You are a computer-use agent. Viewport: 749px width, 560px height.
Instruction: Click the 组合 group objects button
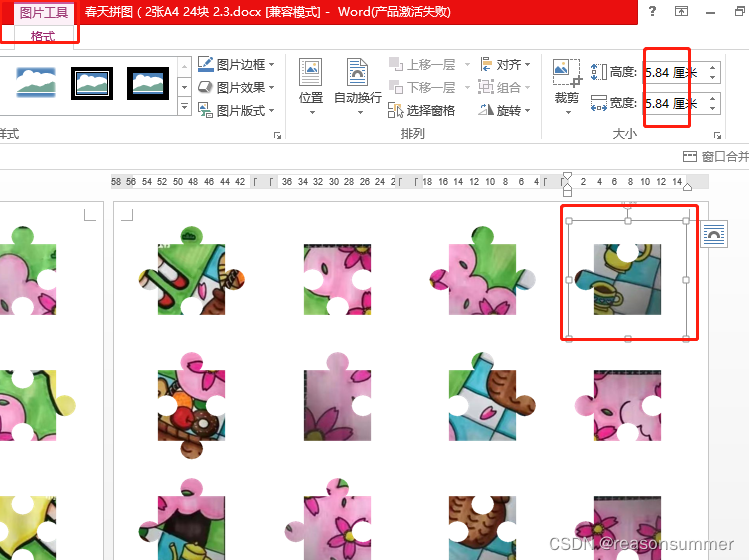point(505,87)
